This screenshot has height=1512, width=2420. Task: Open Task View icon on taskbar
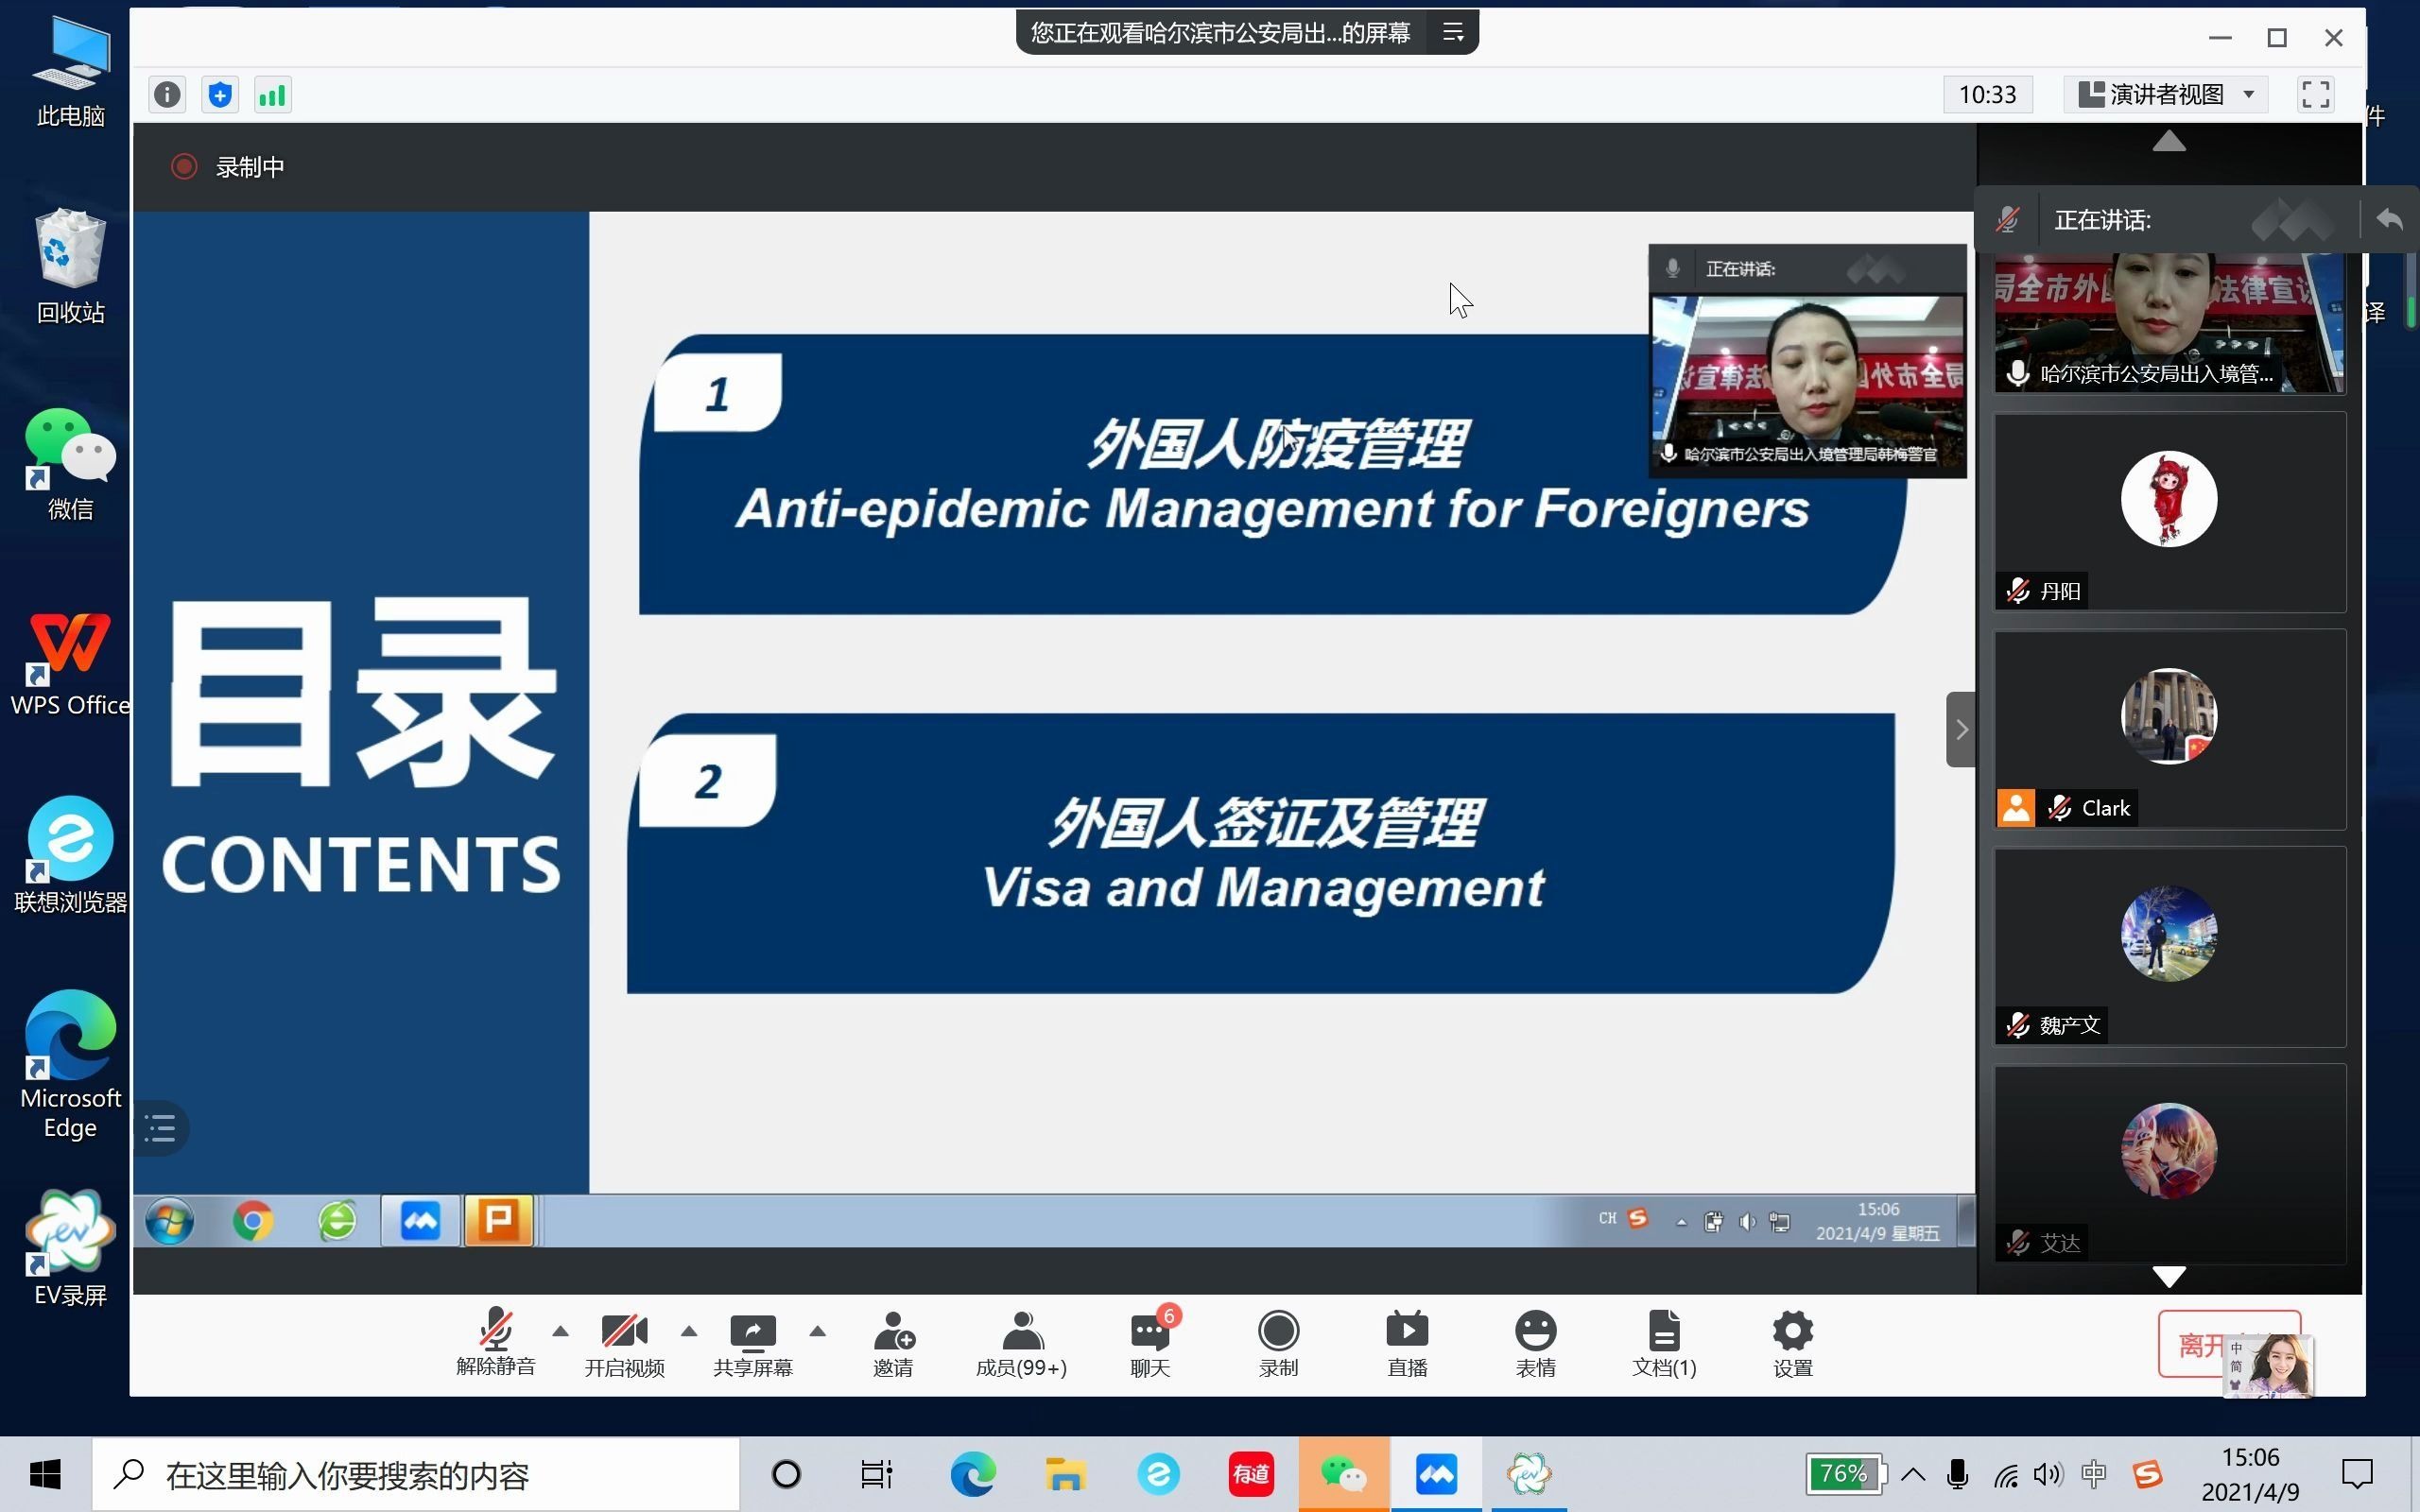(876, 1474)
